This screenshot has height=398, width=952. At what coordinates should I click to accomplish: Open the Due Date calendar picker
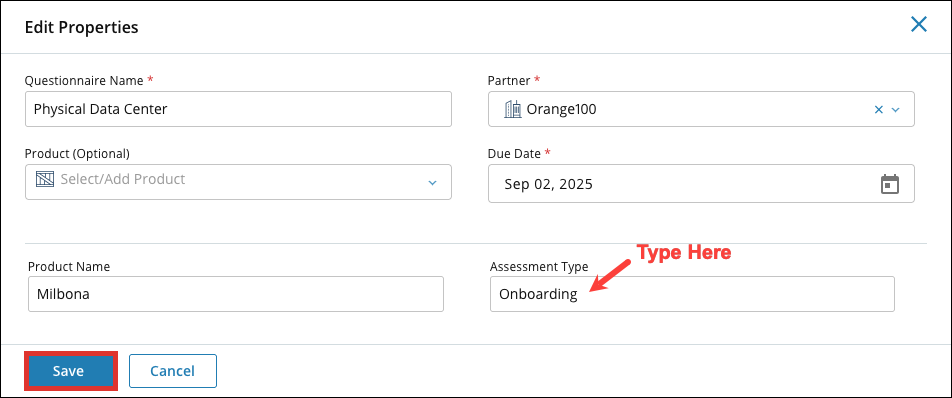pos(889,184)
